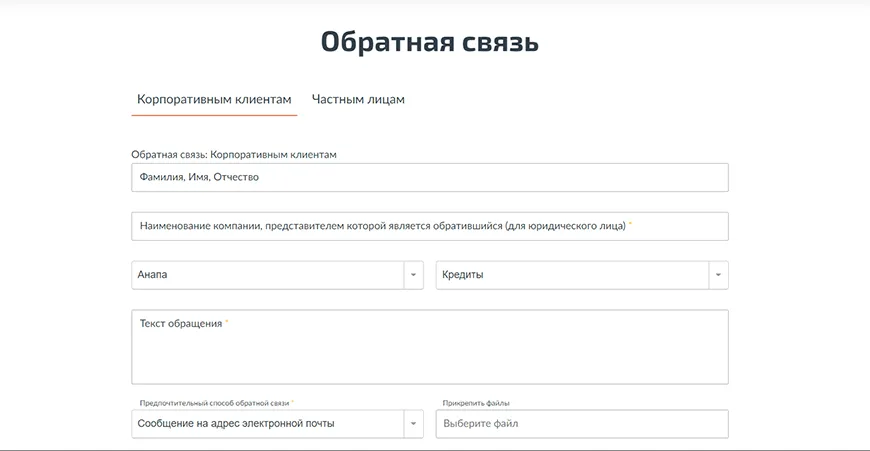Open the Анапа city dropdown

click(x=267, y=275)
